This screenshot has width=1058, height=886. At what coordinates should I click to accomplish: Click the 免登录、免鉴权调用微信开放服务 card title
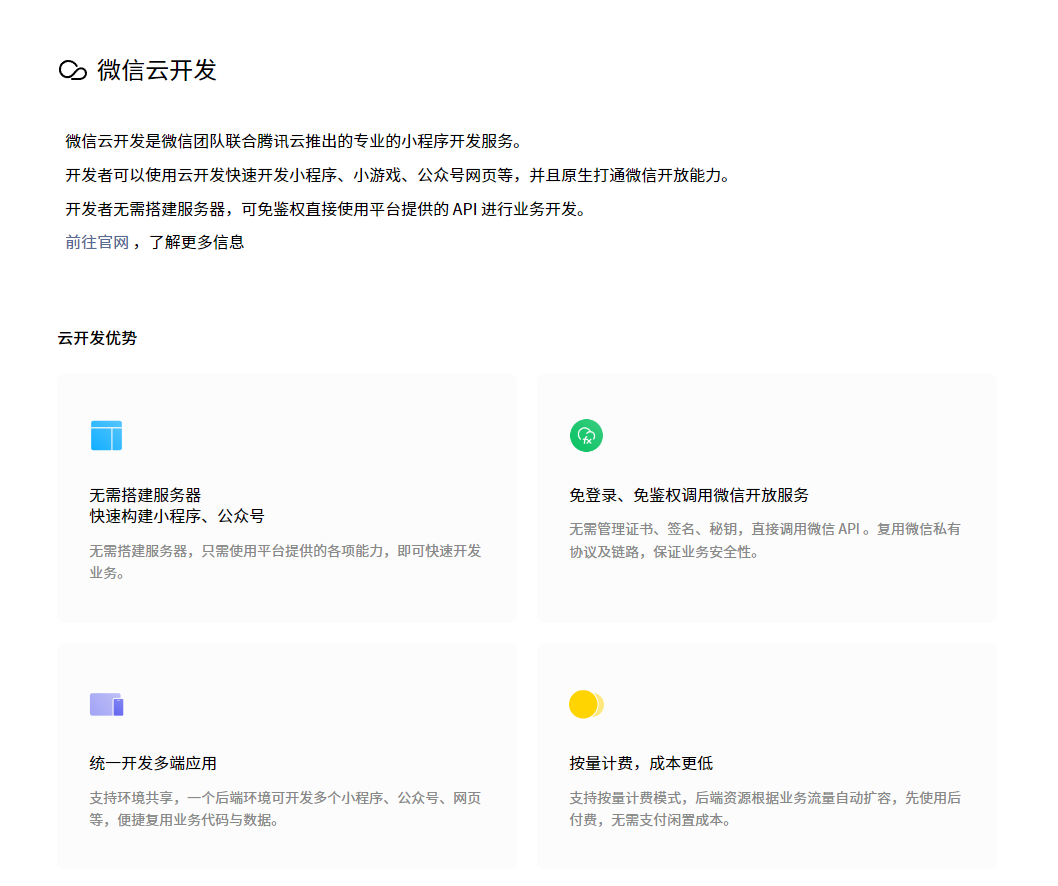click(689, 495)
